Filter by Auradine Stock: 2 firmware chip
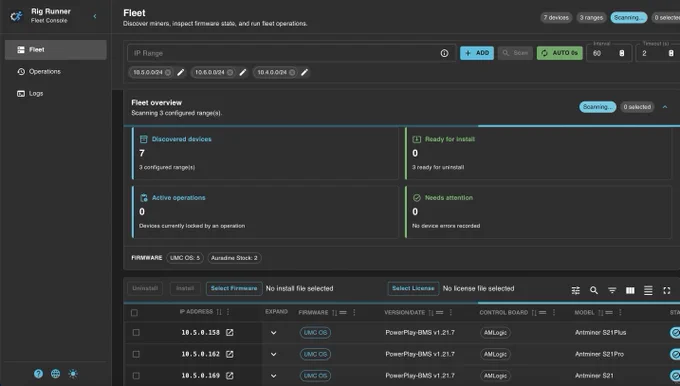The image size is (680, 386). coord(234,258)
